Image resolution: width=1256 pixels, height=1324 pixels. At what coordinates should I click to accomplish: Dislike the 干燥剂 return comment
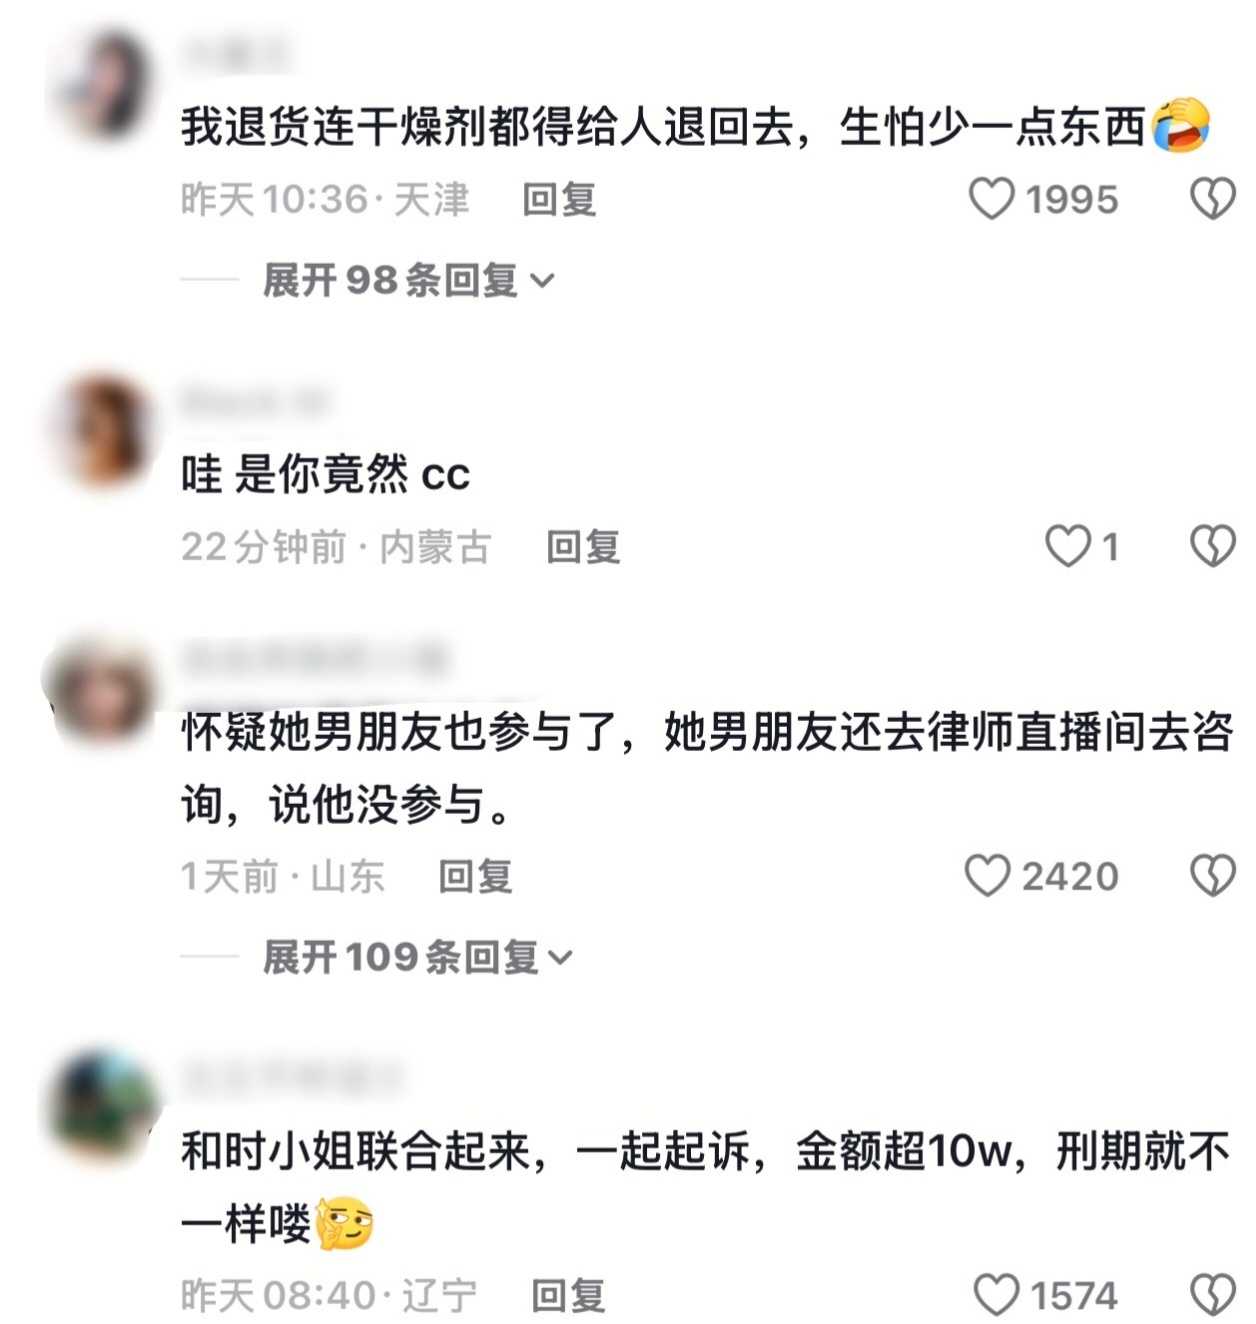1213,199
